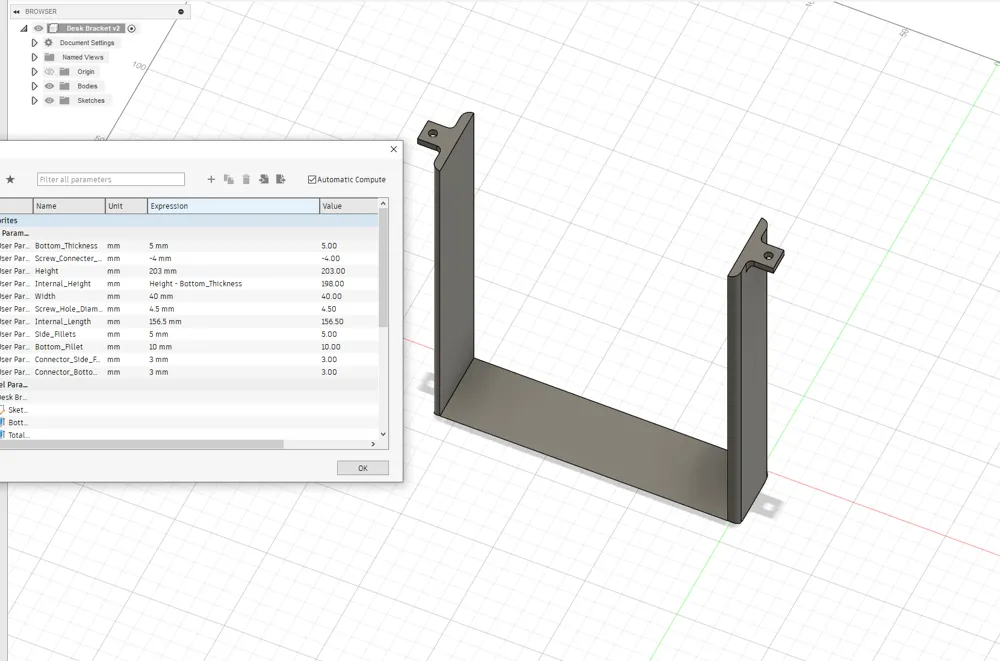
Task: Activate Desk Bracket v2 radio button
Action: (x=131, y=28)
